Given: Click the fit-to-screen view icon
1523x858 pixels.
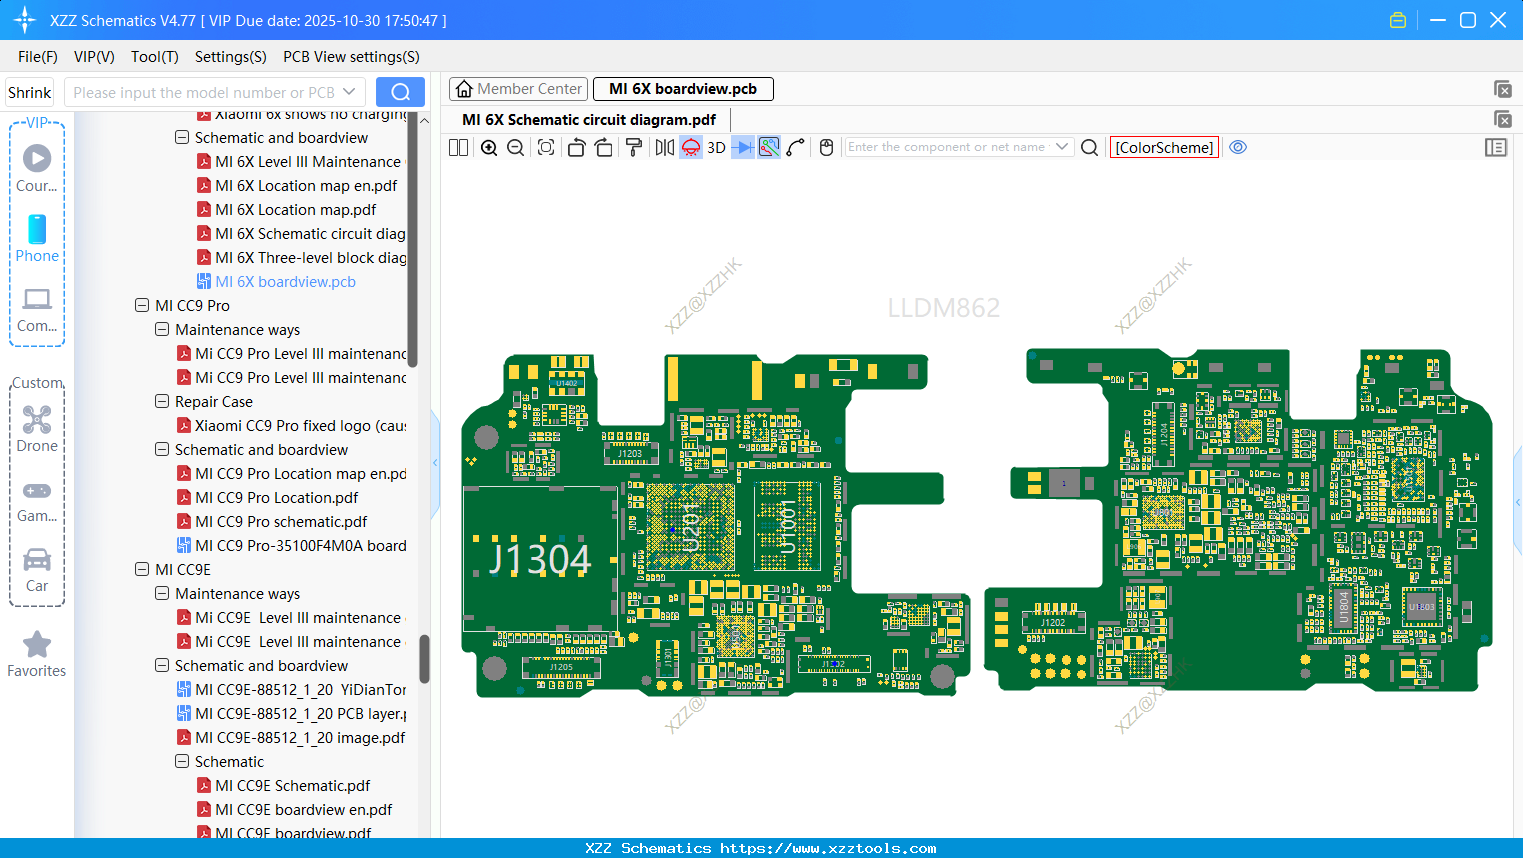Looking at the screenshot, I should [546, 148].
